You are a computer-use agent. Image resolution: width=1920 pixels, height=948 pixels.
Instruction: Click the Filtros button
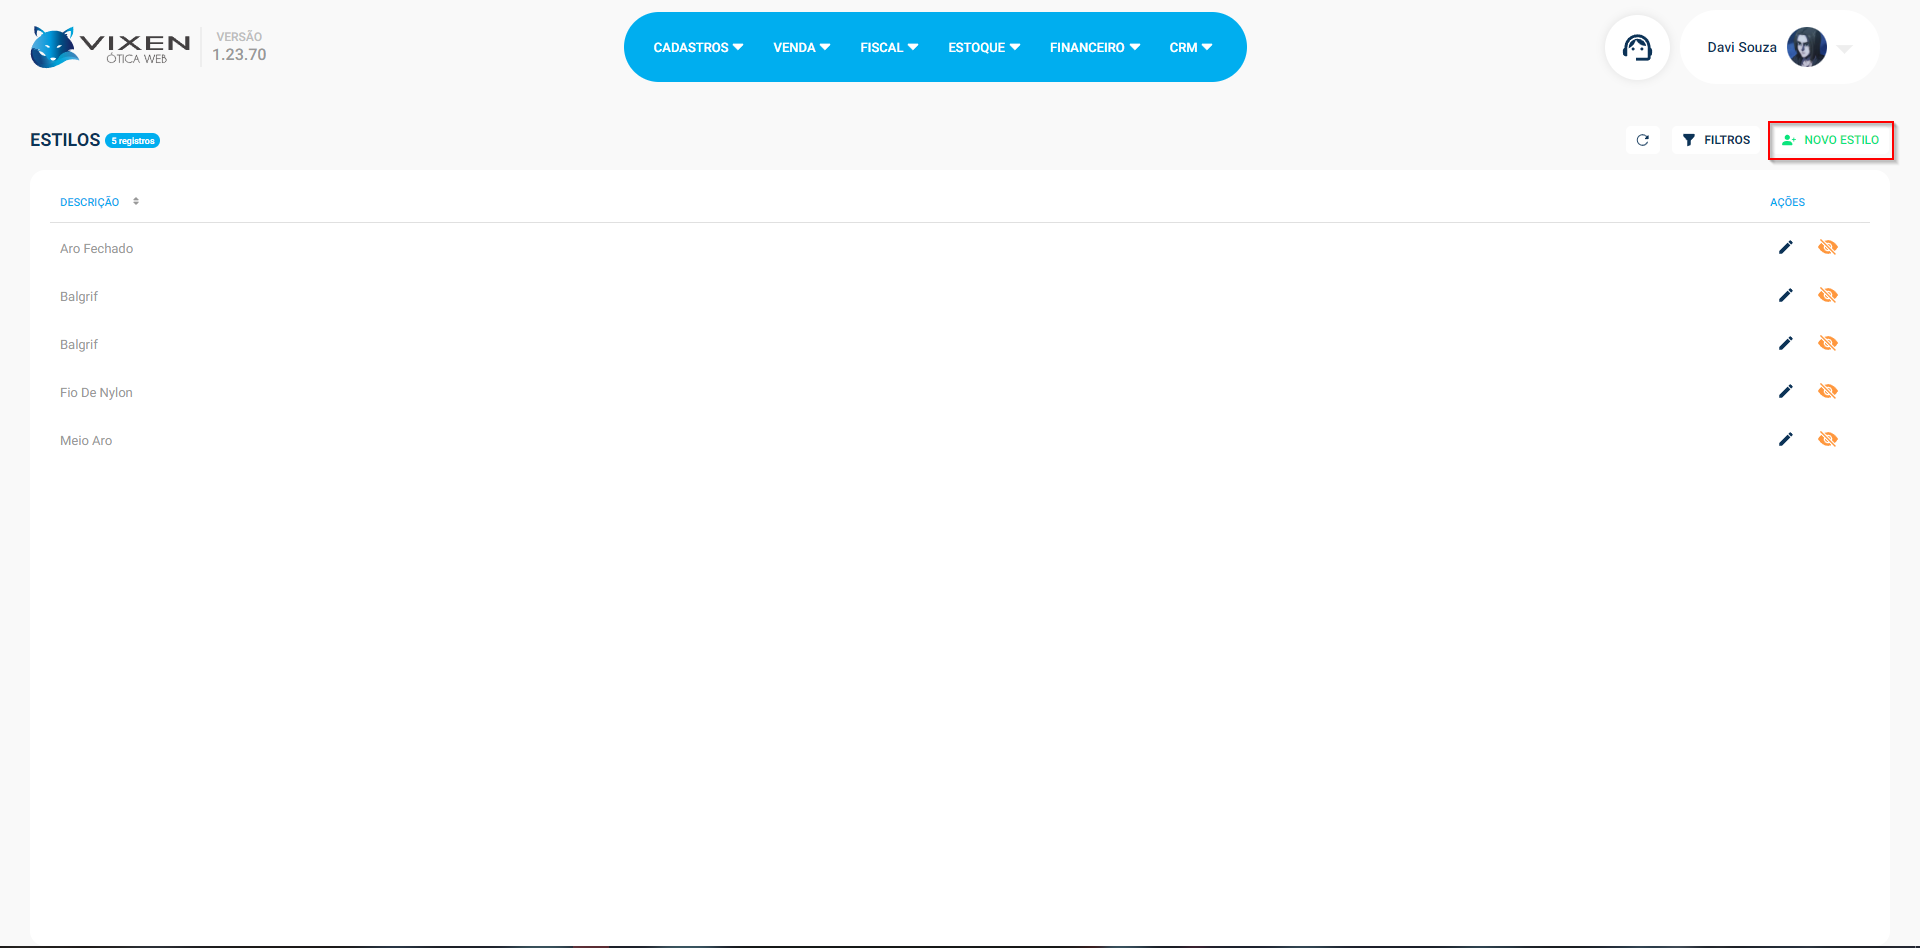pos(1716,140)
